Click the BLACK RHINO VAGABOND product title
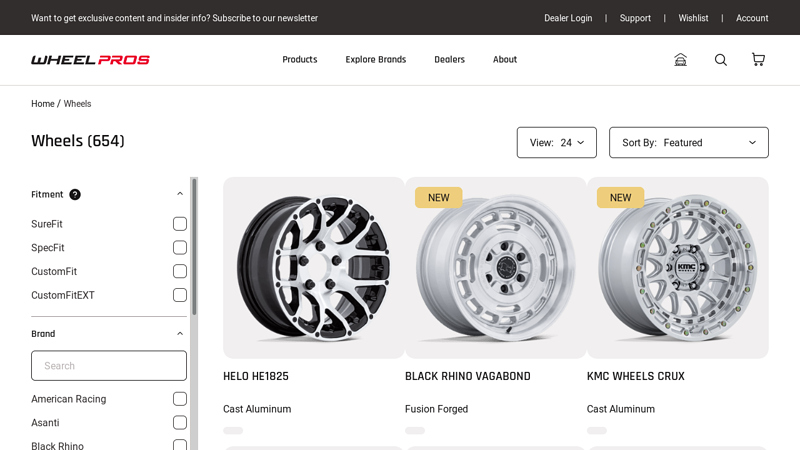 (468, 376)
